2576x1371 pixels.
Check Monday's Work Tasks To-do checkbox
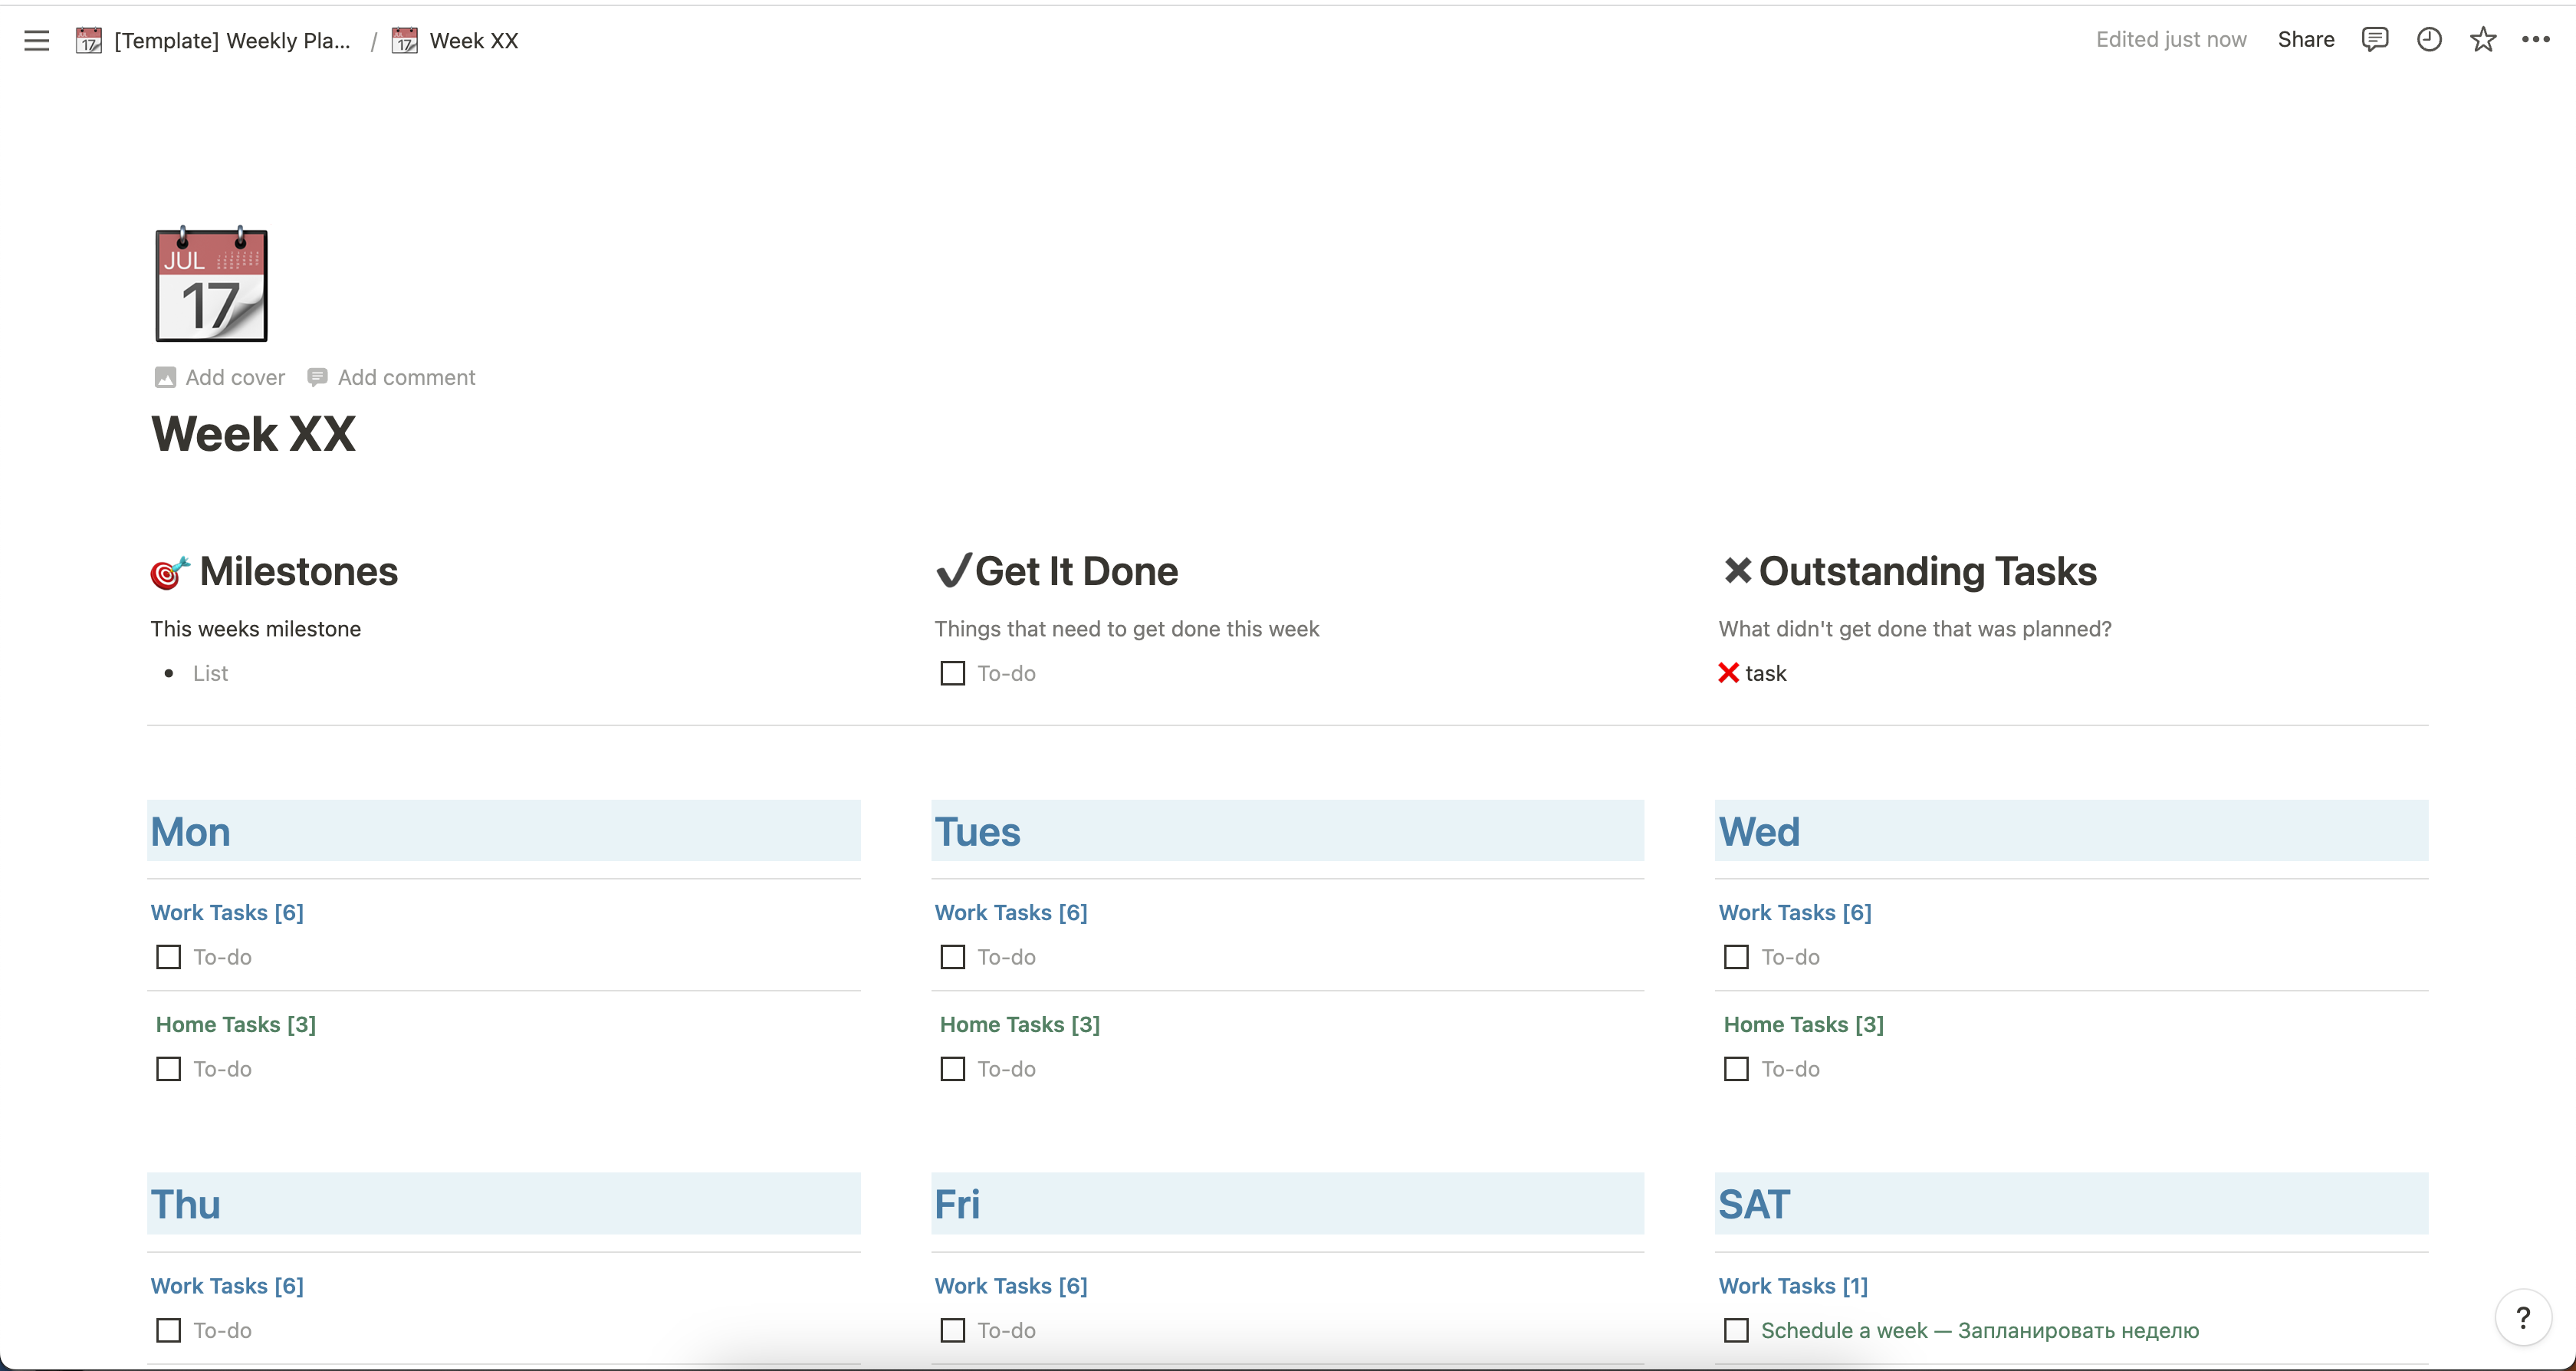(169, 957)
